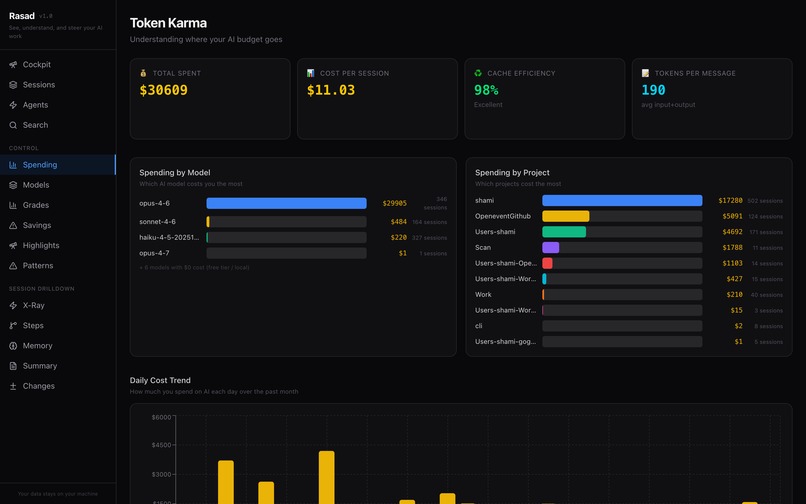Click the Changes plus-minus icon
The width and height of the screenshot is (806, 504).
pos(13,386)
